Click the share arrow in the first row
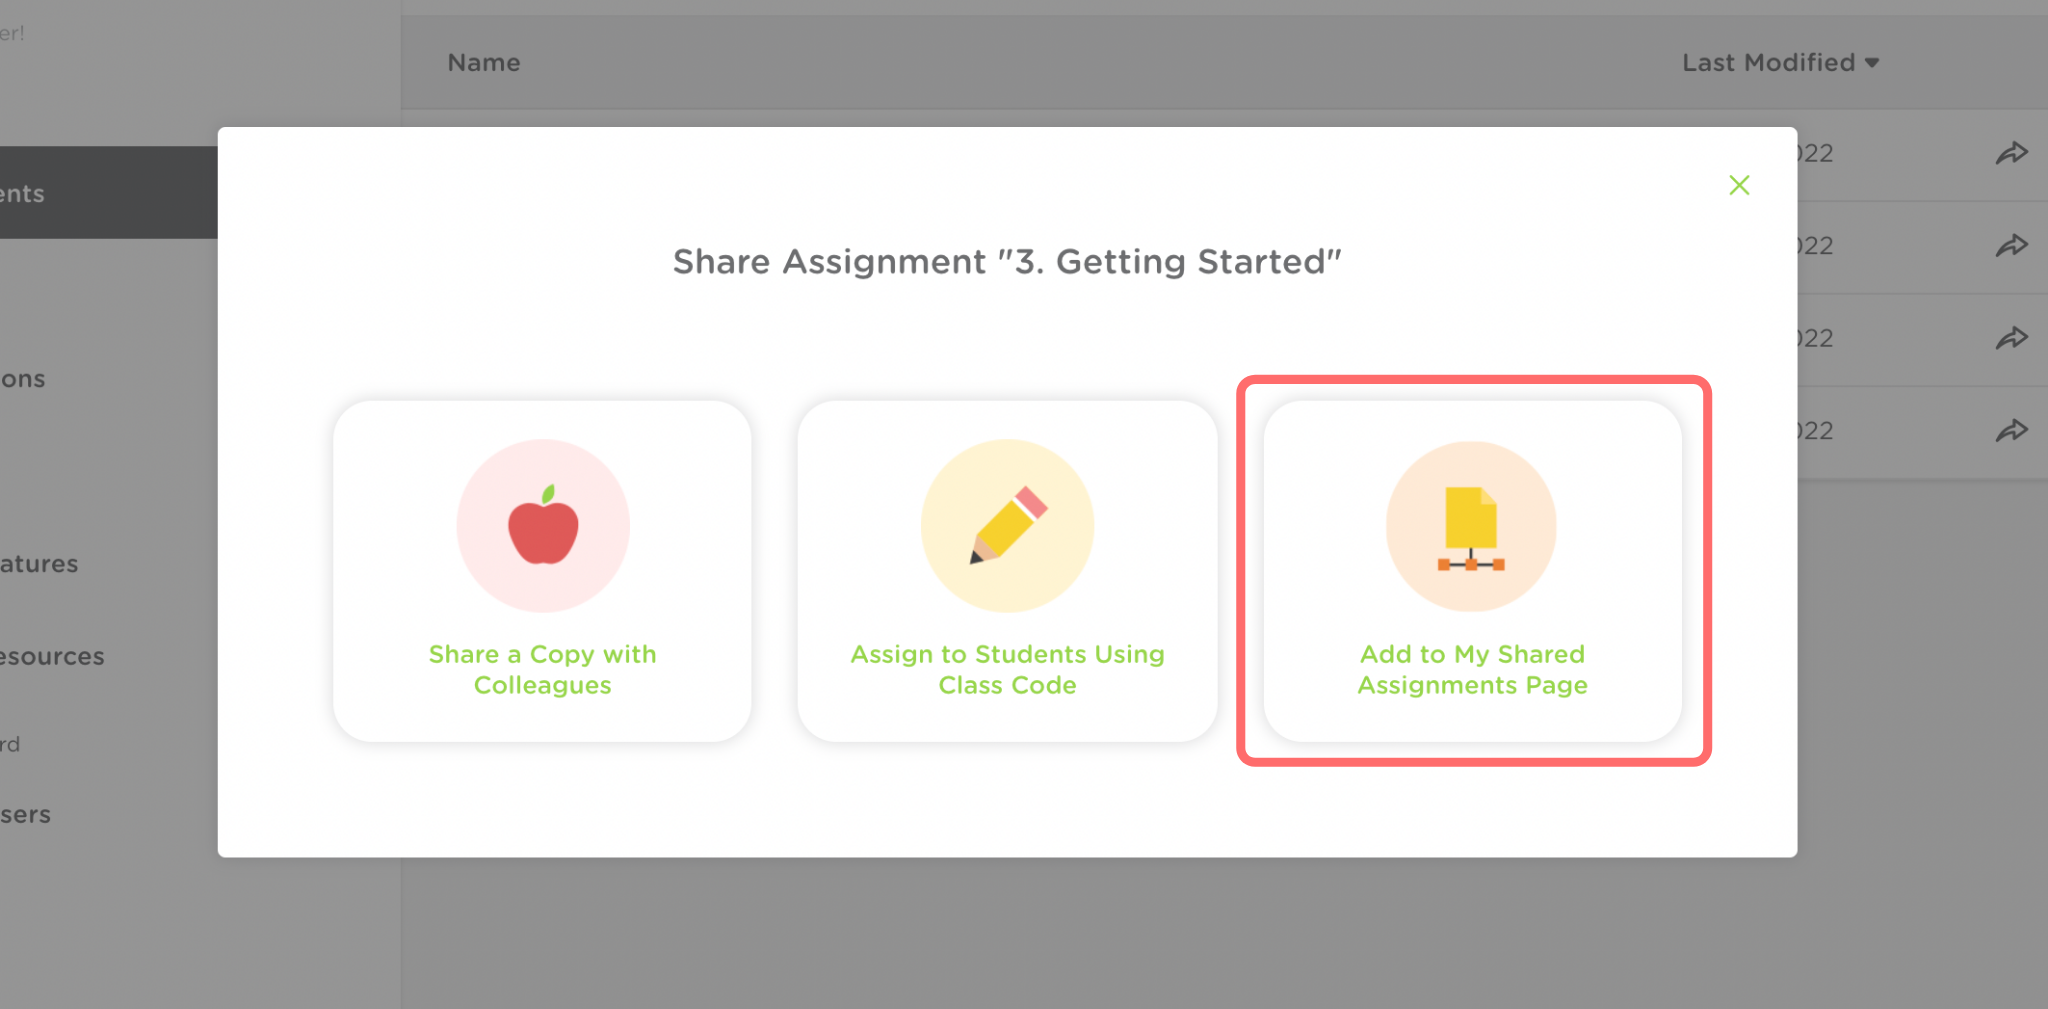The image size is (2048, 1009). [x=2011, y=153]
